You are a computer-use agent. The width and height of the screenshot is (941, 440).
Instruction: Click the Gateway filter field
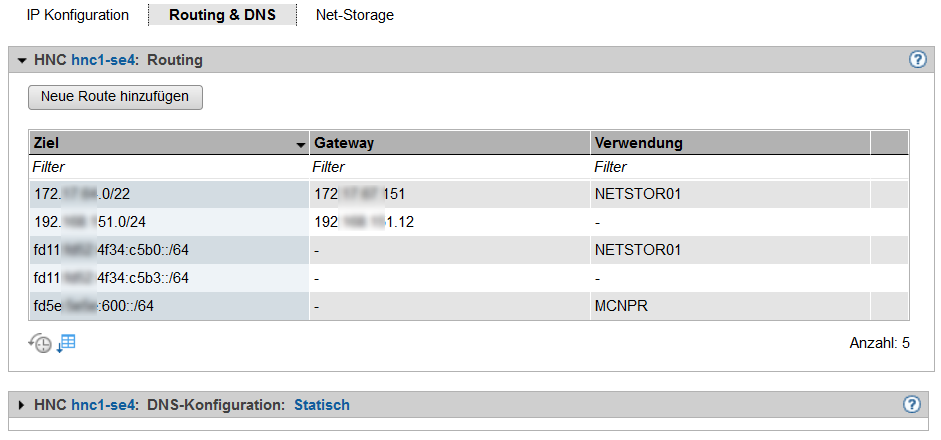point(449,168)
